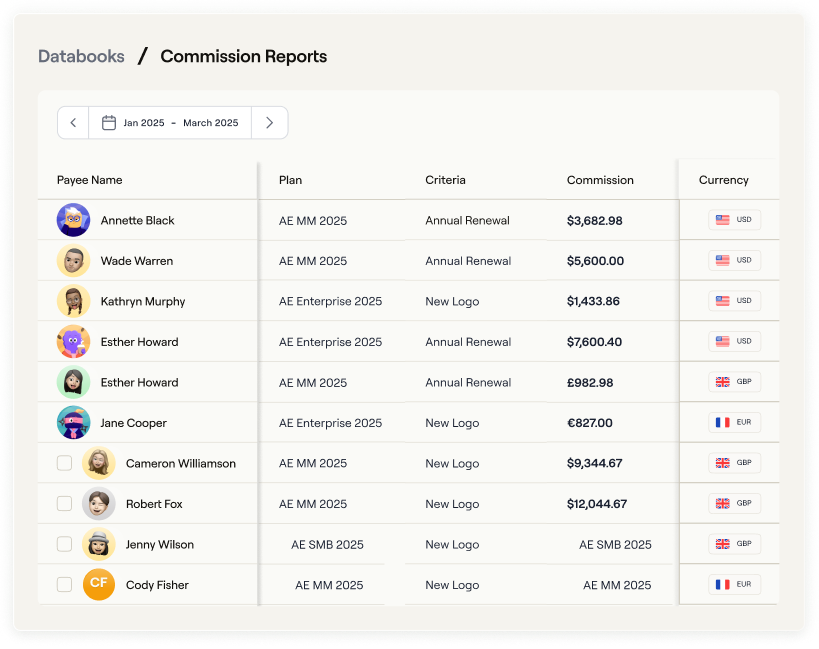
Task: Click AE Enterprise 2025 plan for Jane Cooper
Action: pos(331,423)
